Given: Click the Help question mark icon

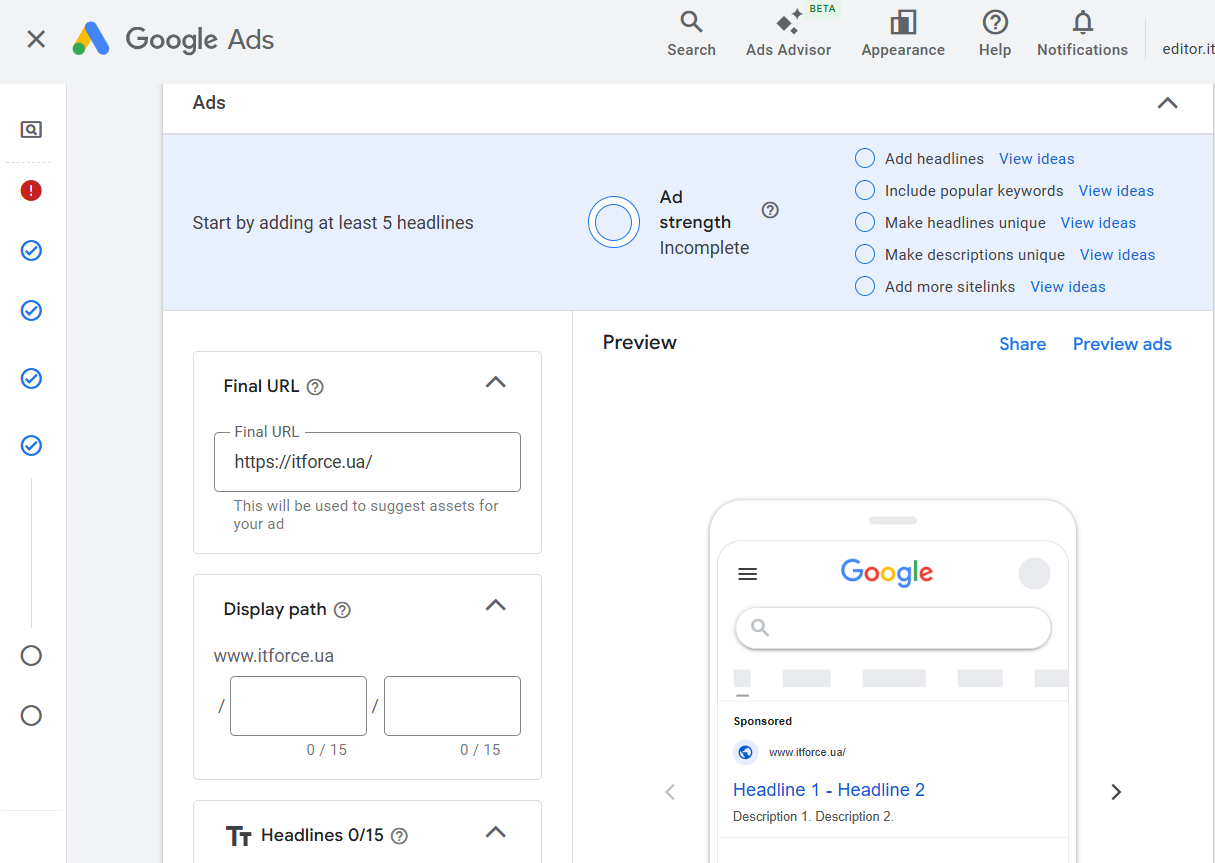Looking at the screenshot, I should [994, 23].
